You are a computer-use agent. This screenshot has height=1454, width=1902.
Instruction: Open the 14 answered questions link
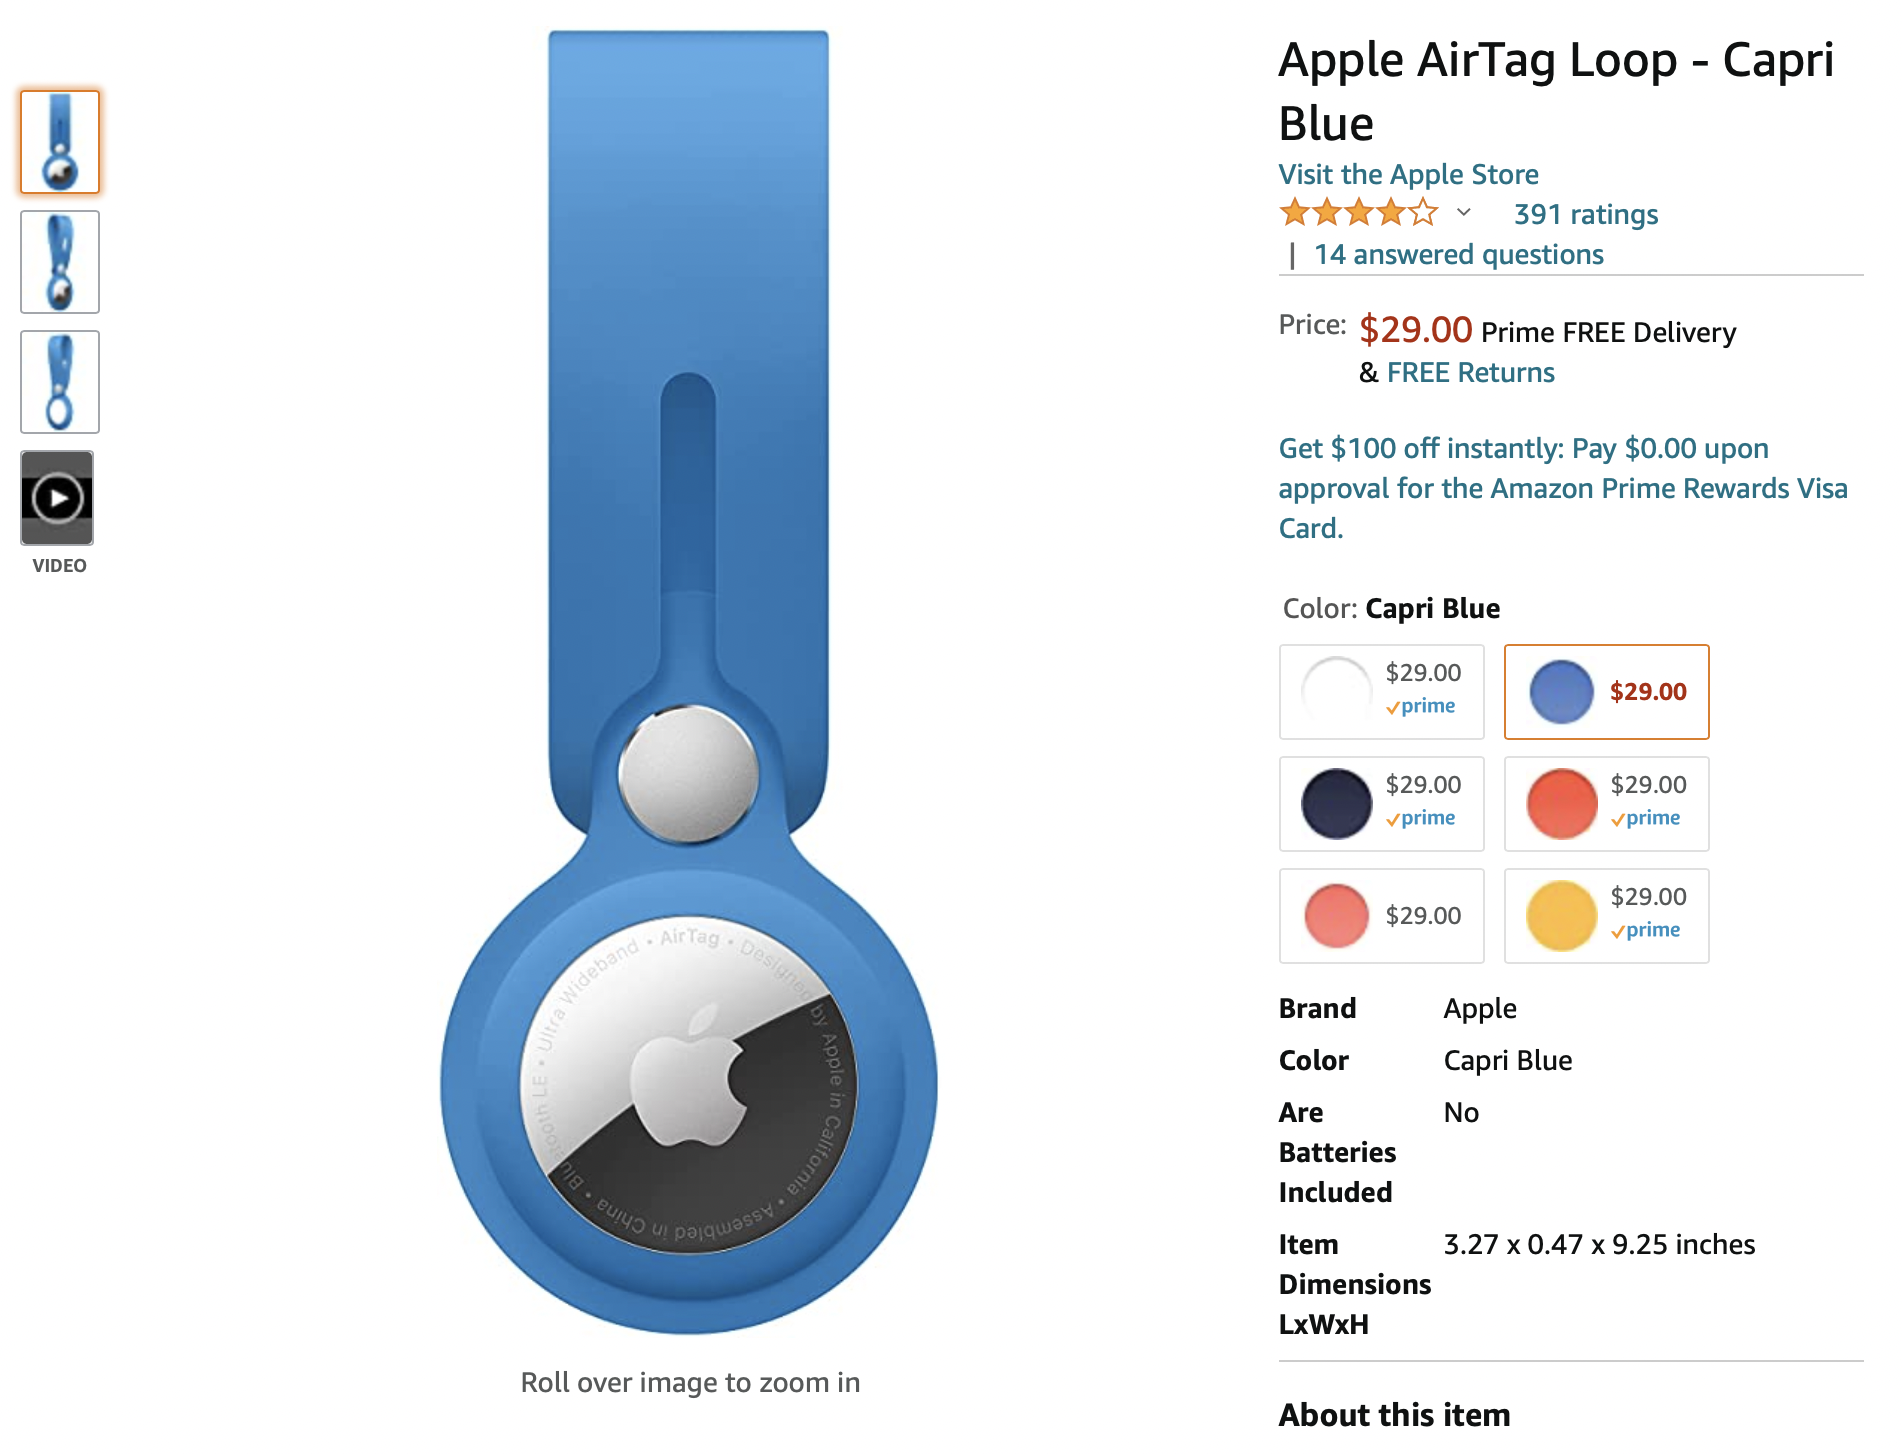pyautogui.click(x=1458, y=254)
